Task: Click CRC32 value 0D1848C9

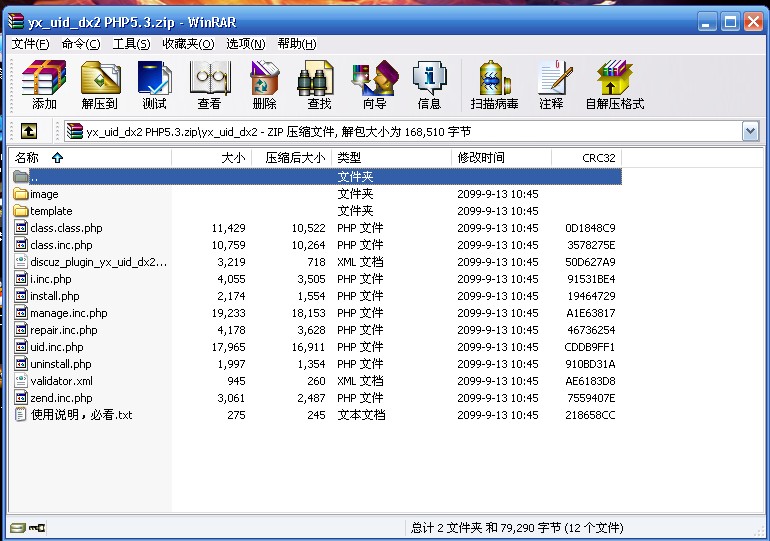Action: tap(590, 228)
